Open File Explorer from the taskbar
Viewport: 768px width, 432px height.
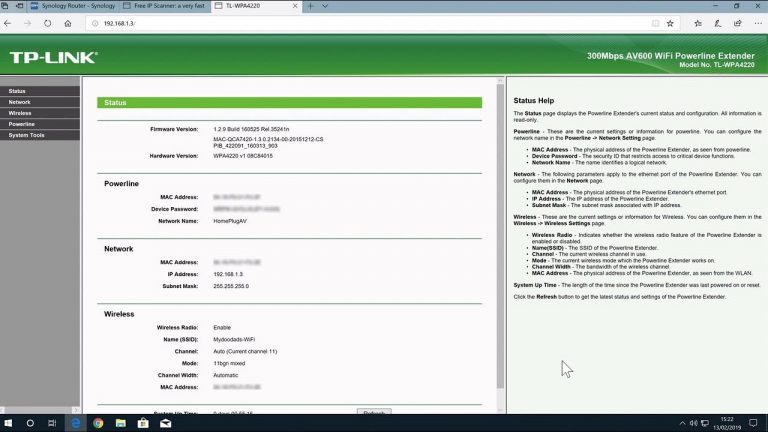coord(120,423)
